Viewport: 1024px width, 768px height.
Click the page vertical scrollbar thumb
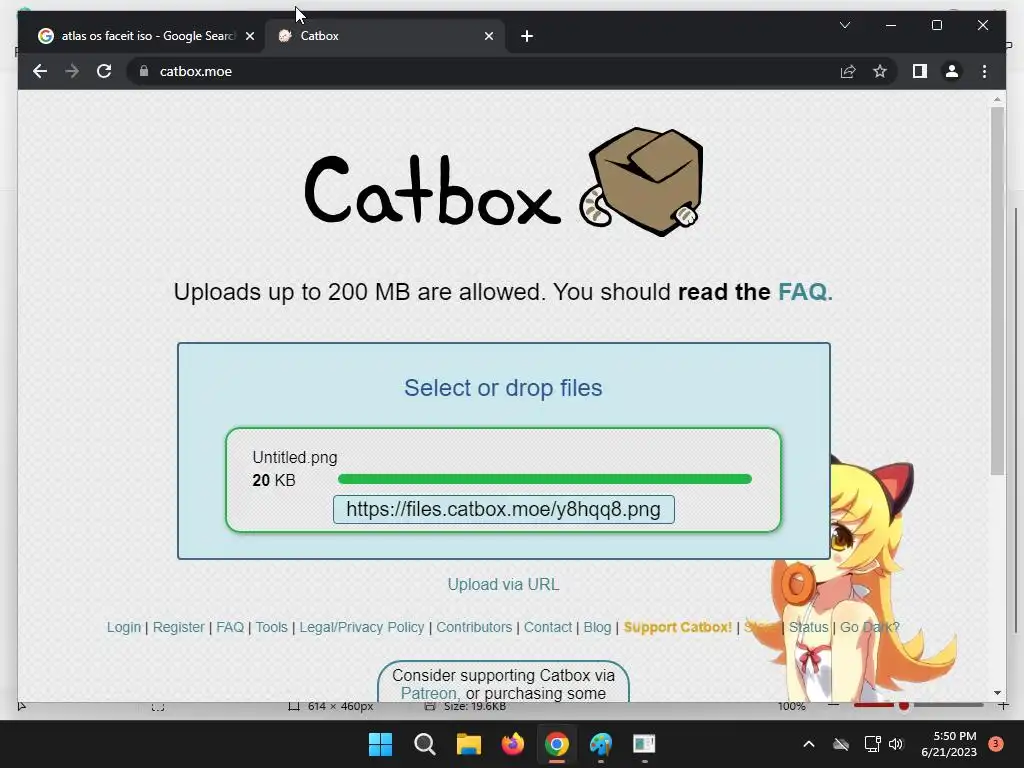pos(997,291)
